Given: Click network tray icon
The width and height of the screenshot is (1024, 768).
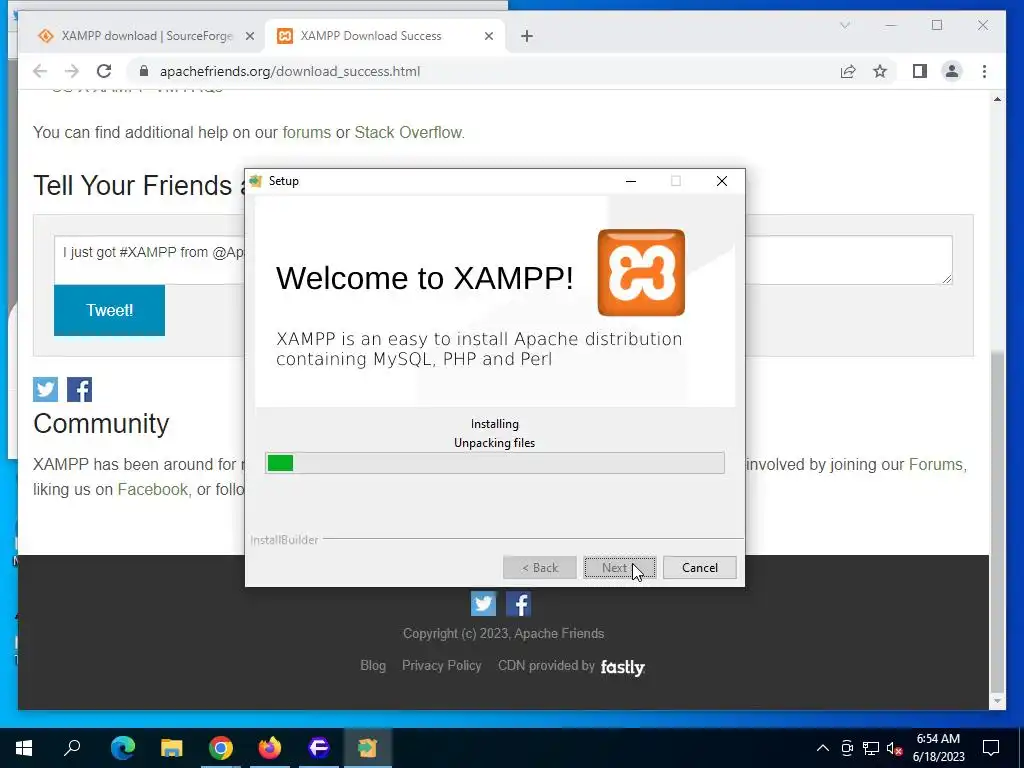Looking at the screenshot, I should click(x=871, y=748).
